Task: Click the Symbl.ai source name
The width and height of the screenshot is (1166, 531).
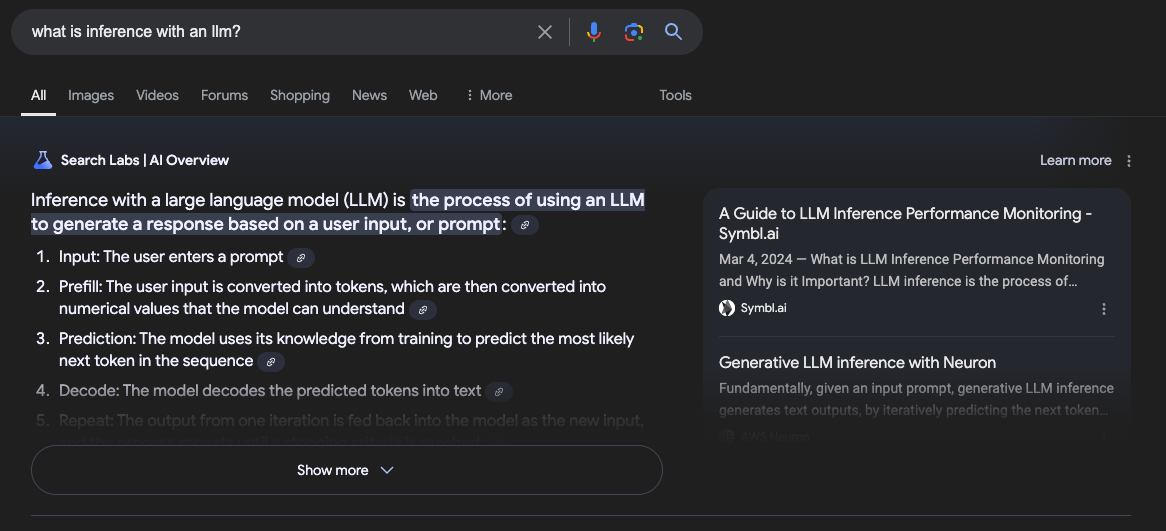Action: point(763,308)
